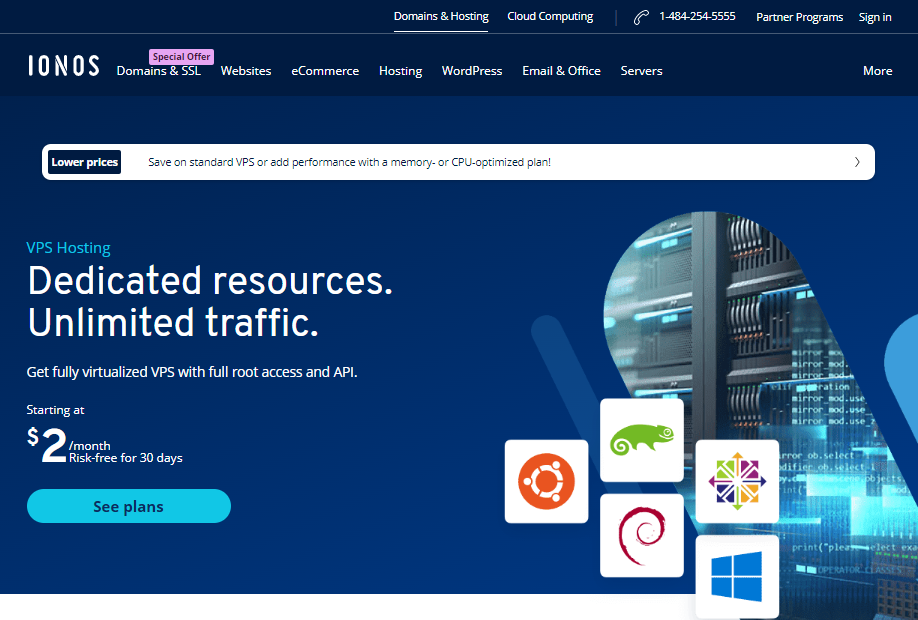
Task: Click the Windows logo tile
Action: click(737, 576)
